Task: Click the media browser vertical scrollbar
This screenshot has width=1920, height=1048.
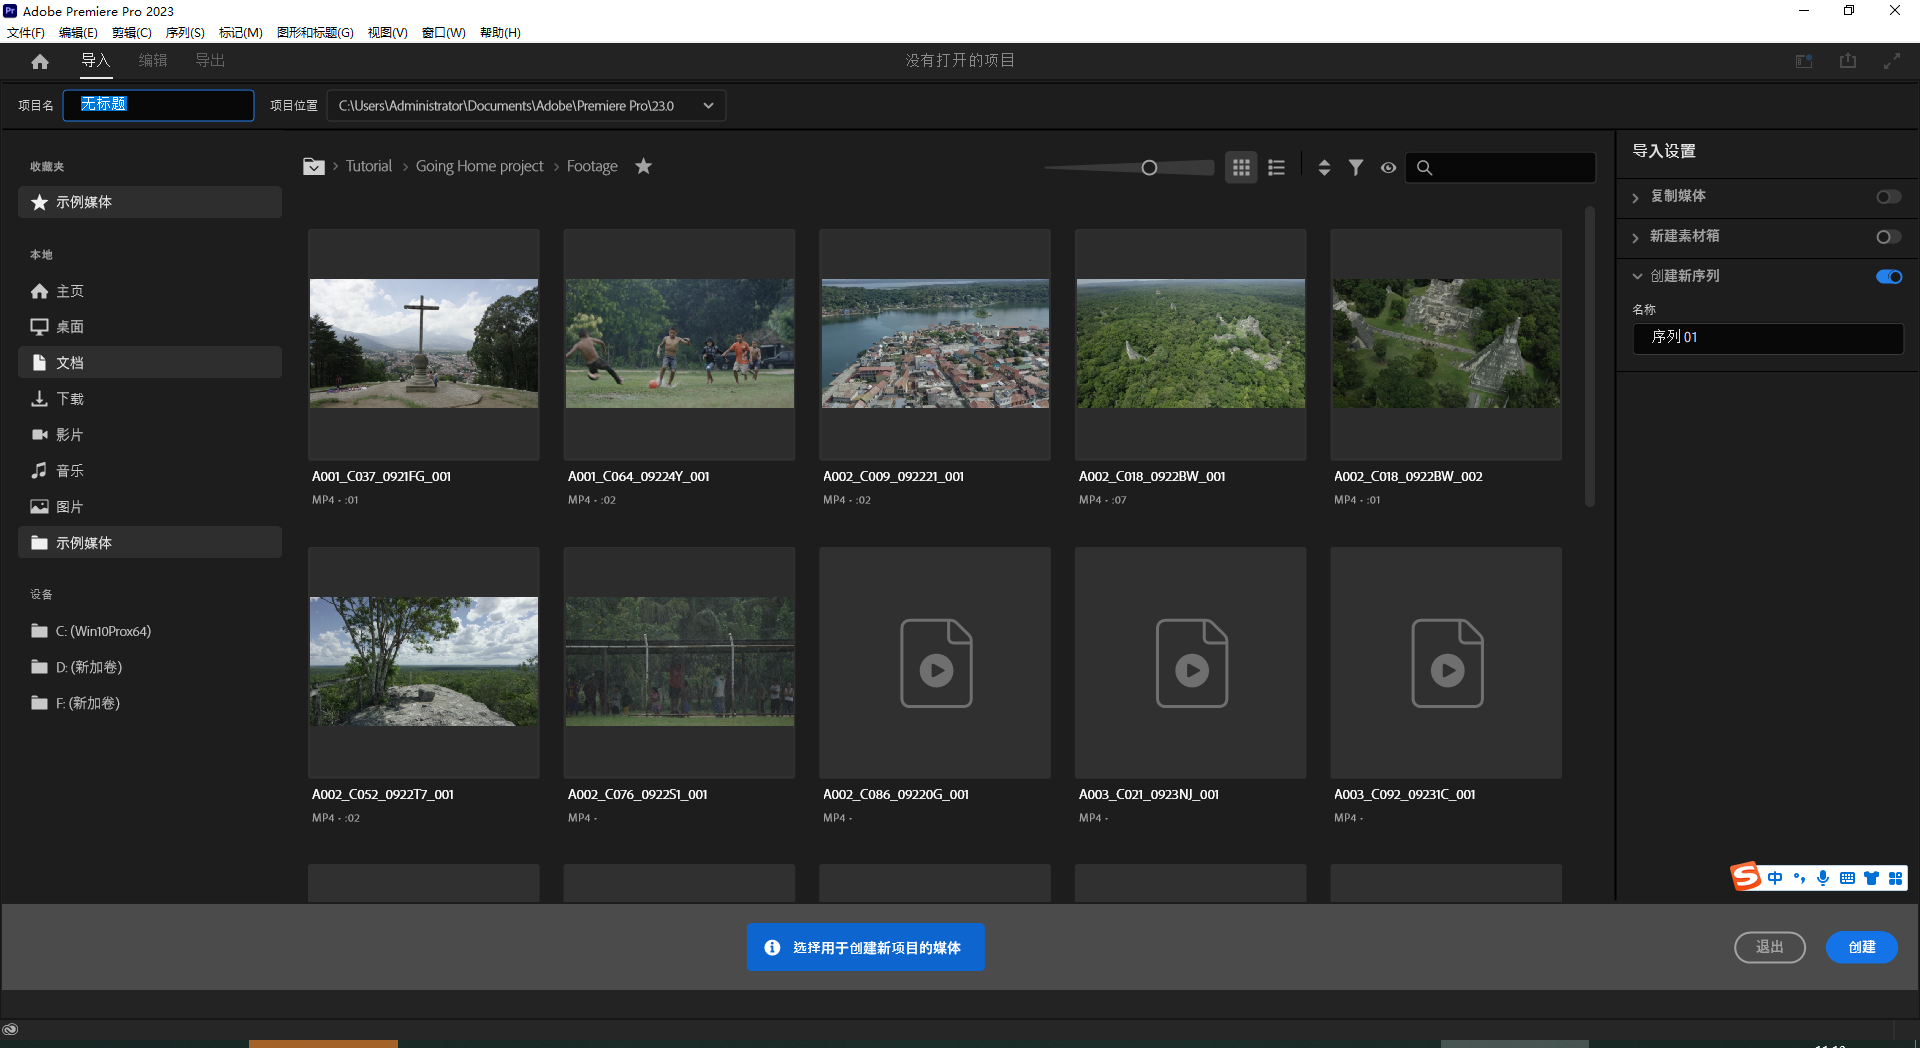Action: pyautogui.click(x=1590, y=357)
